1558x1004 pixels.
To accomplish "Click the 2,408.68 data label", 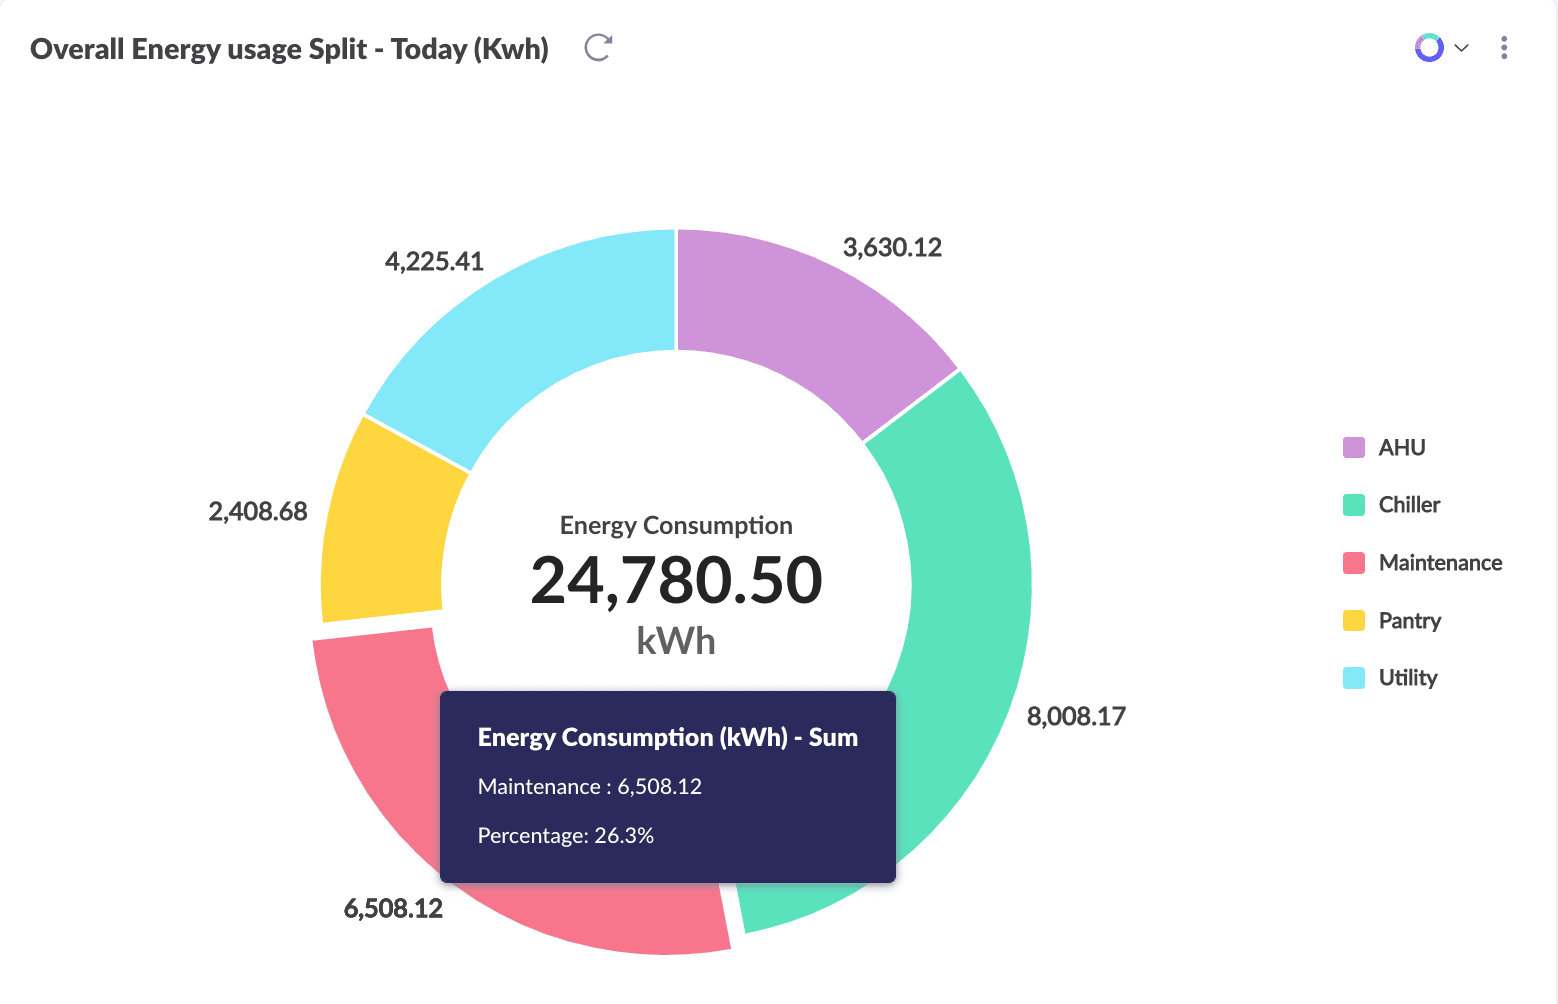I will (258, 511).
